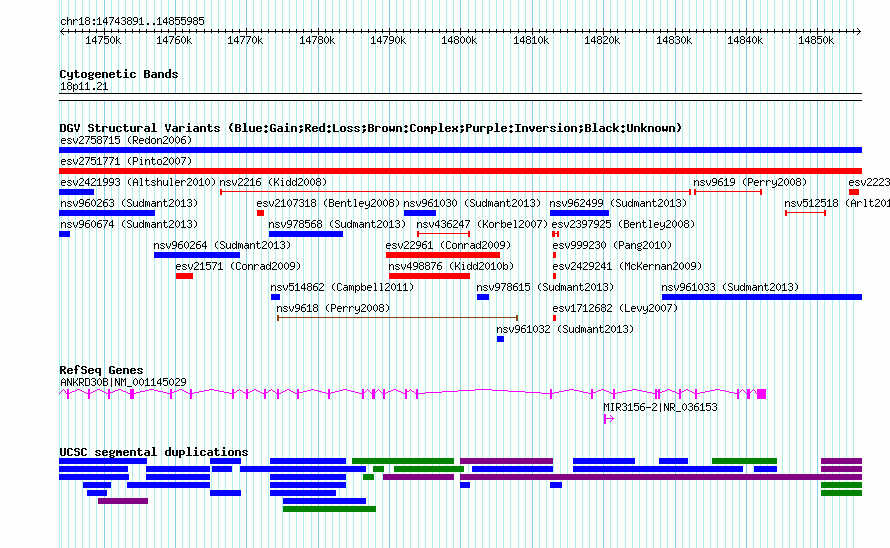The height and width of the screenshot is (548, 890).
Task: Open the esv22961 (Conrad2009) variant
Action: 448,245
